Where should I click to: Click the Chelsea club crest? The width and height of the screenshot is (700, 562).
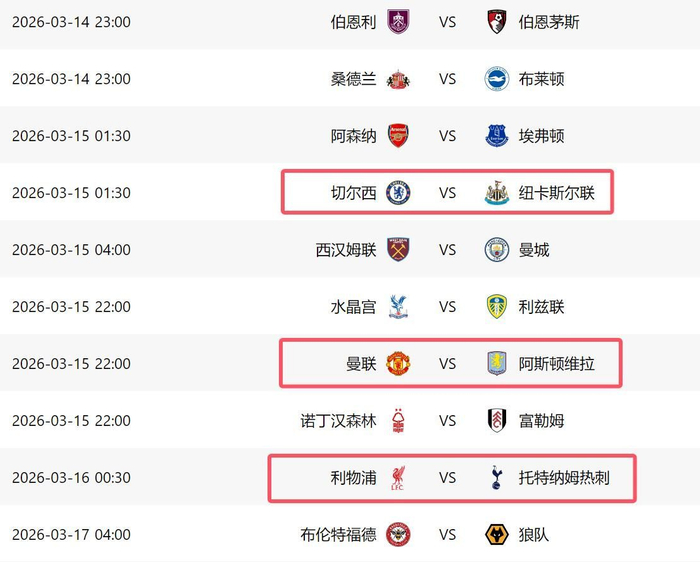pos(398,193)
